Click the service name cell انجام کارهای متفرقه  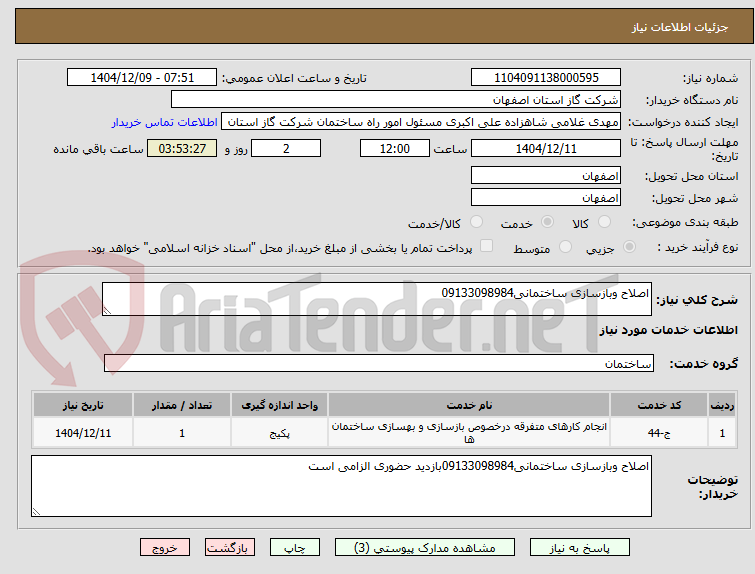469,433
